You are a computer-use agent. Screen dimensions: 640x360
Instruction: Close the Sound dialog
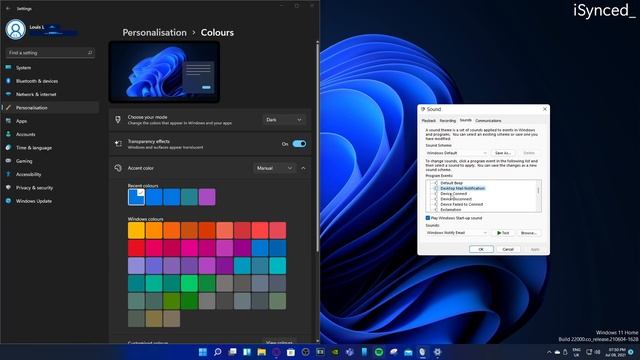[x=544, y=109]
